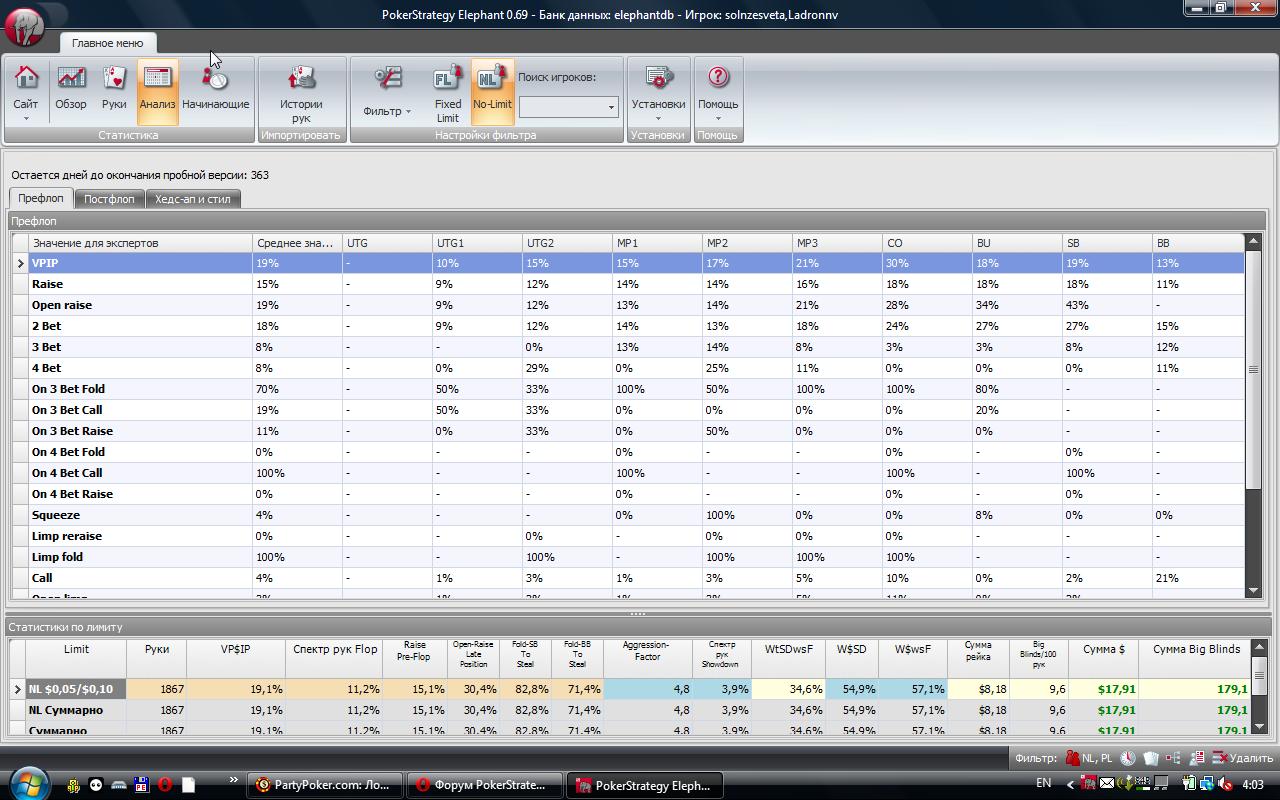Select the NL $0,05/$0,10 limit row
The image size is (1280, 800).
(630, 689)
